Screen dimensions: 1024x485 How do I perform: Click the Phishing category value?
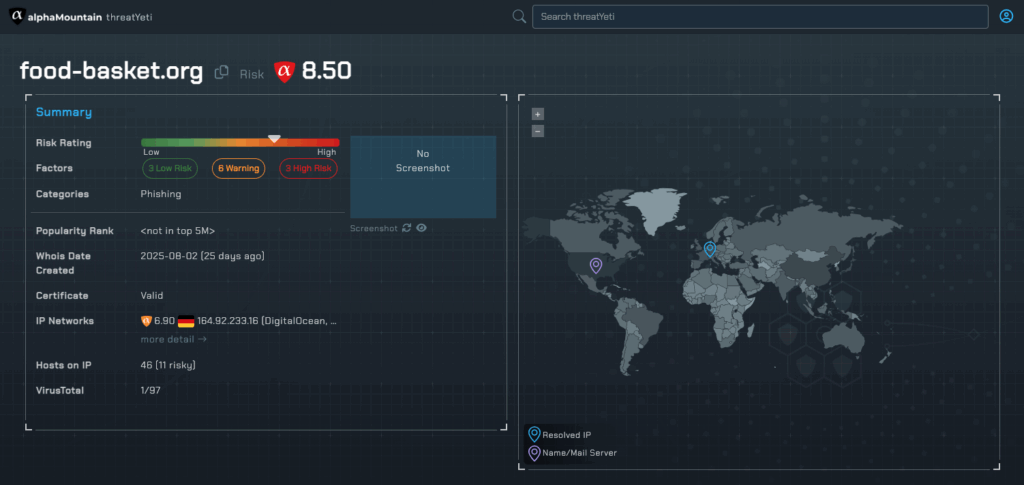pos(161,194)
